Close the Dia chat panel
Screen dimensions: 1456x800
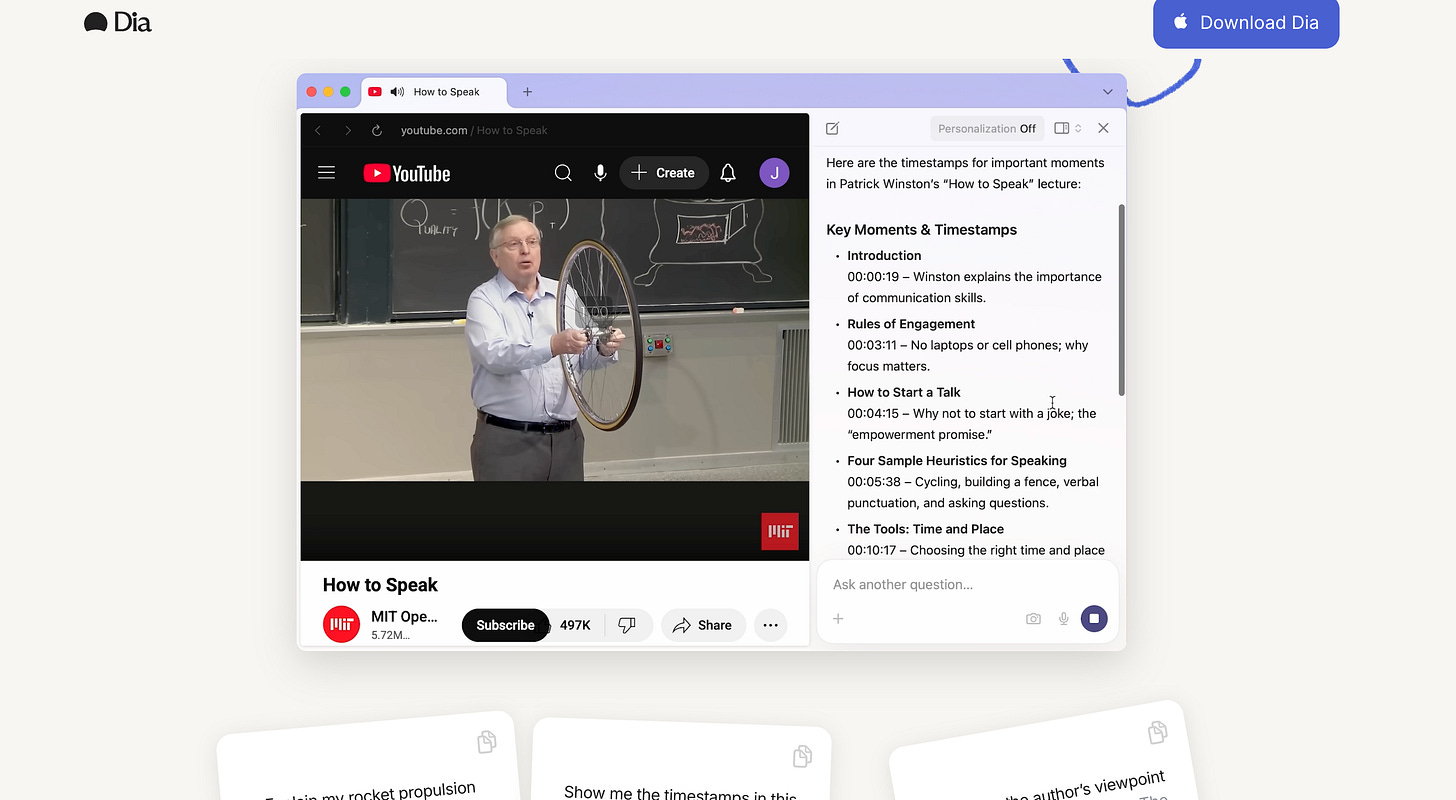[x=1103, y=128]
